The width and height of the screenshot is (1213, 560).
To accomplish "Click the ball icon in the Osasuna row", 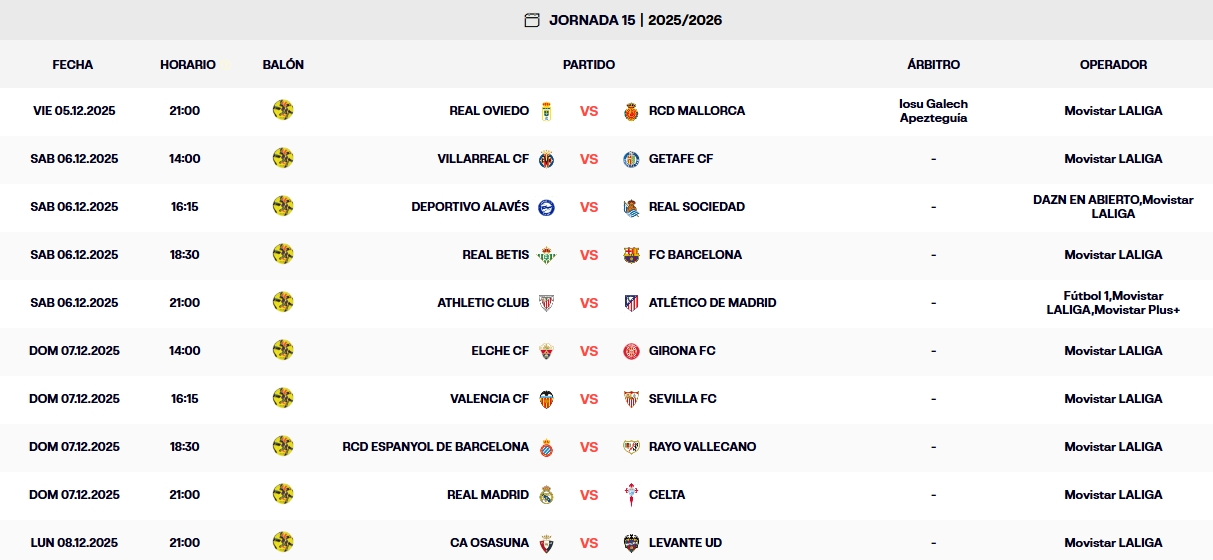I will pos(283,542).
